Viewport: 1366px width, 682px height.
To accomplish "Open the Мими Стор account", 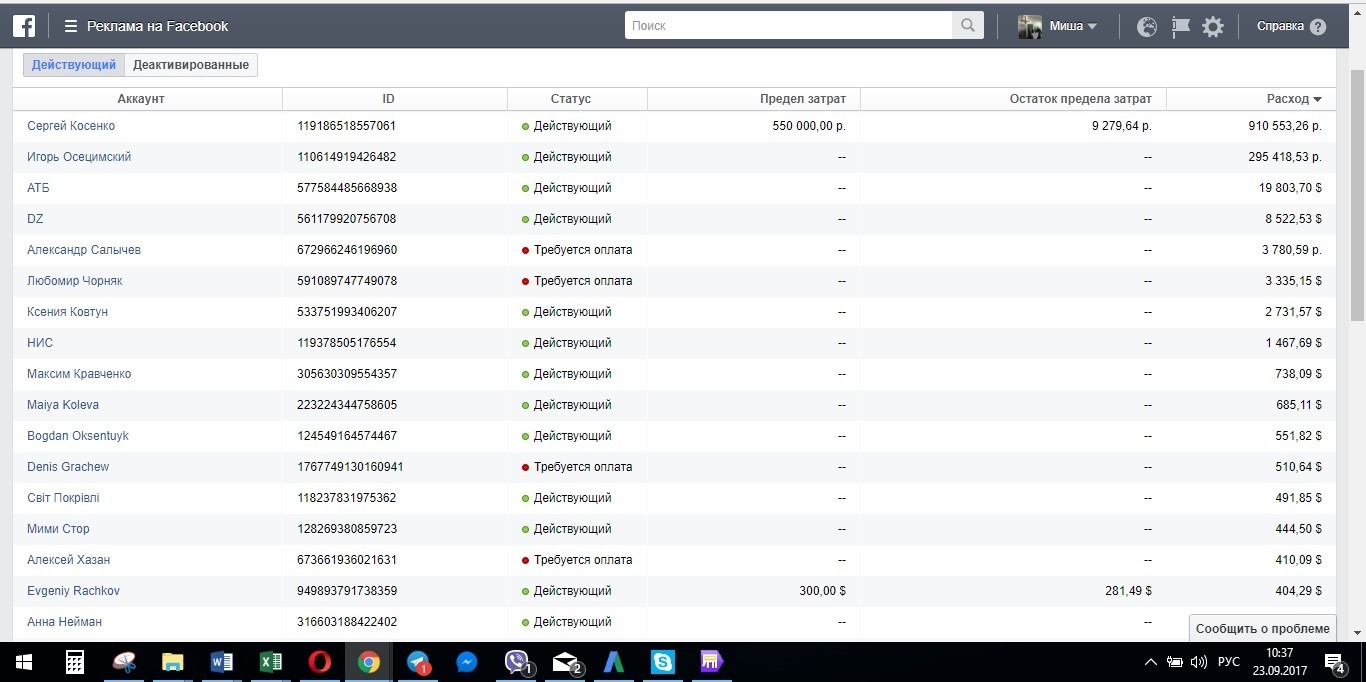I will [58, 529].
